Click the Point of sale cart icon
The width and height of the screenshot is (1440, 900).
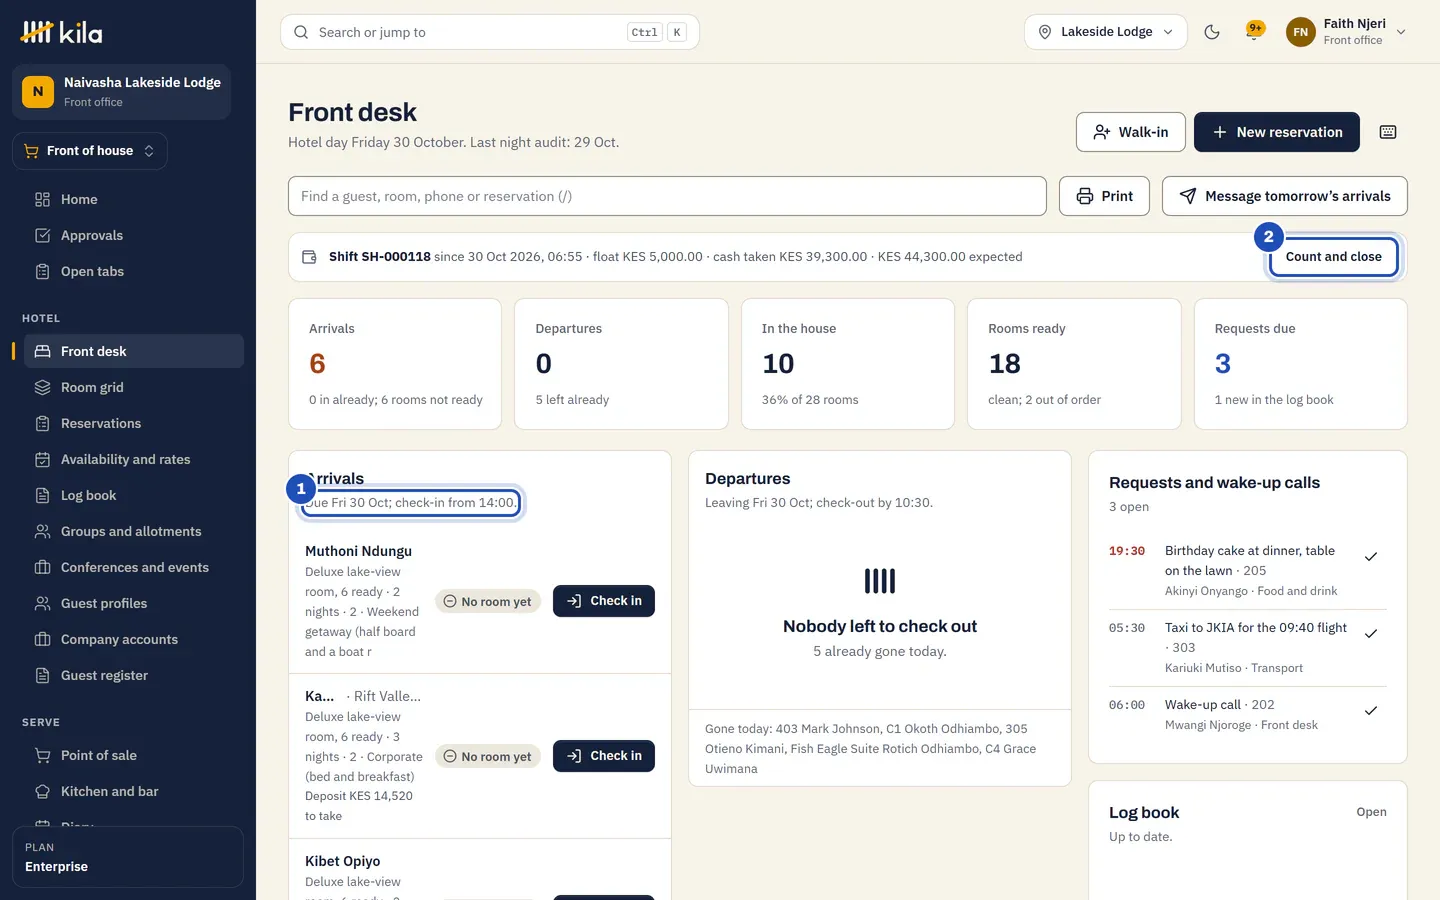pyautogui.click(x=42, y=756)
